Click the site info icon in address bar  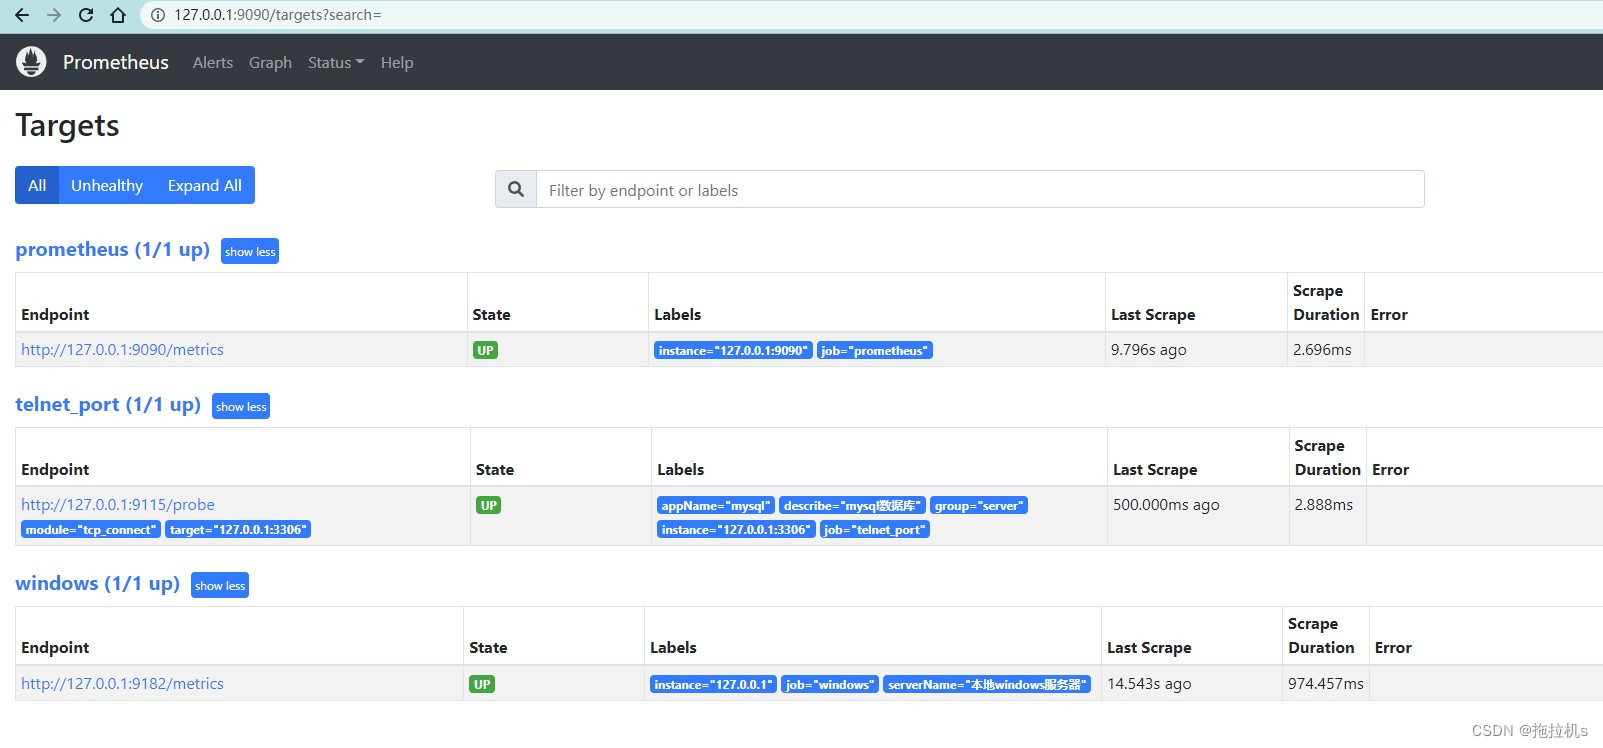tap(158, 15)
